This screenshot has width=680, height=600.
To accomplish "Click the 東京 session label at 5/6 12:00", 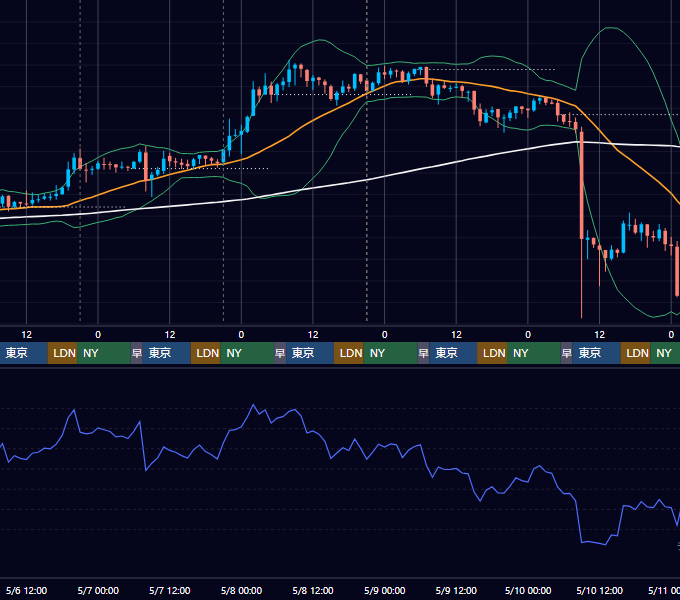I will tap(23, 353).
